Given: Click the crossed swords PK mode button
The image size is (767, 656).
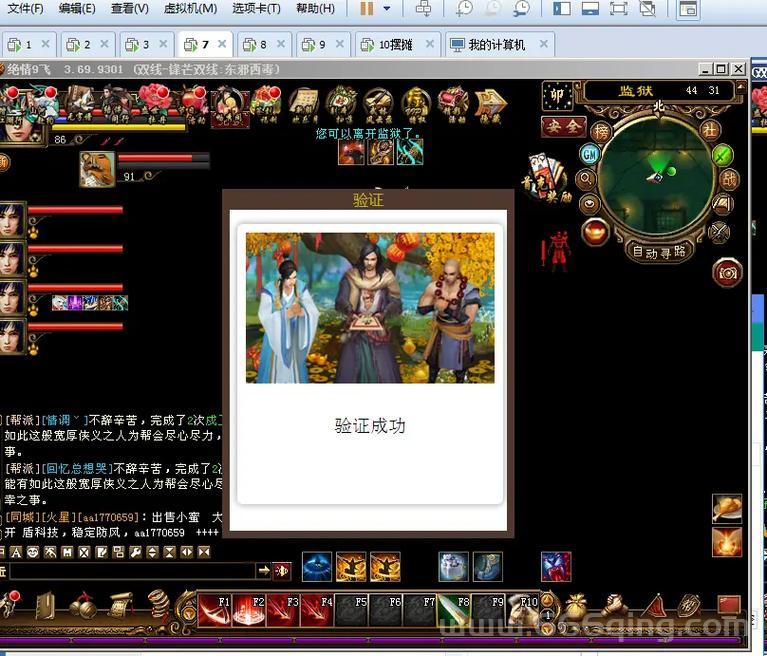Looking at the screenshot, I should tap(719, 231).
